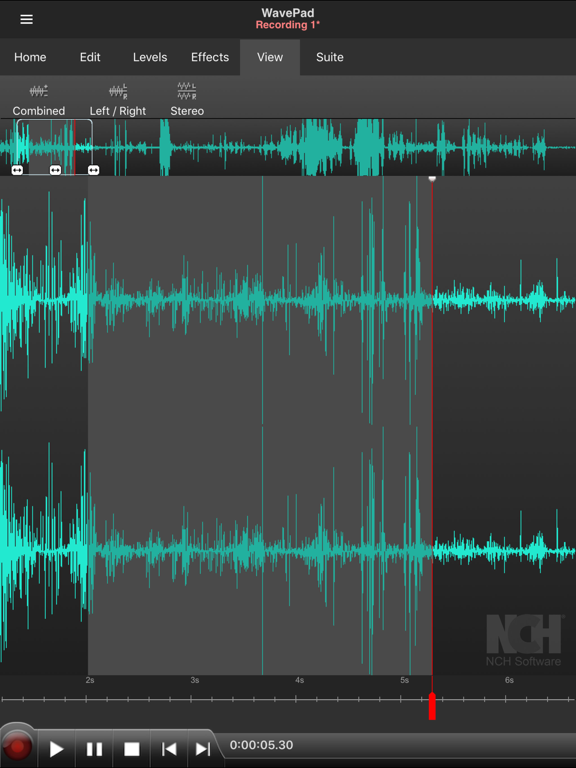This screenshot has height=768, width=576.
Task: Click the middle handle of overview selection
Action: click(x=55, y=170)
